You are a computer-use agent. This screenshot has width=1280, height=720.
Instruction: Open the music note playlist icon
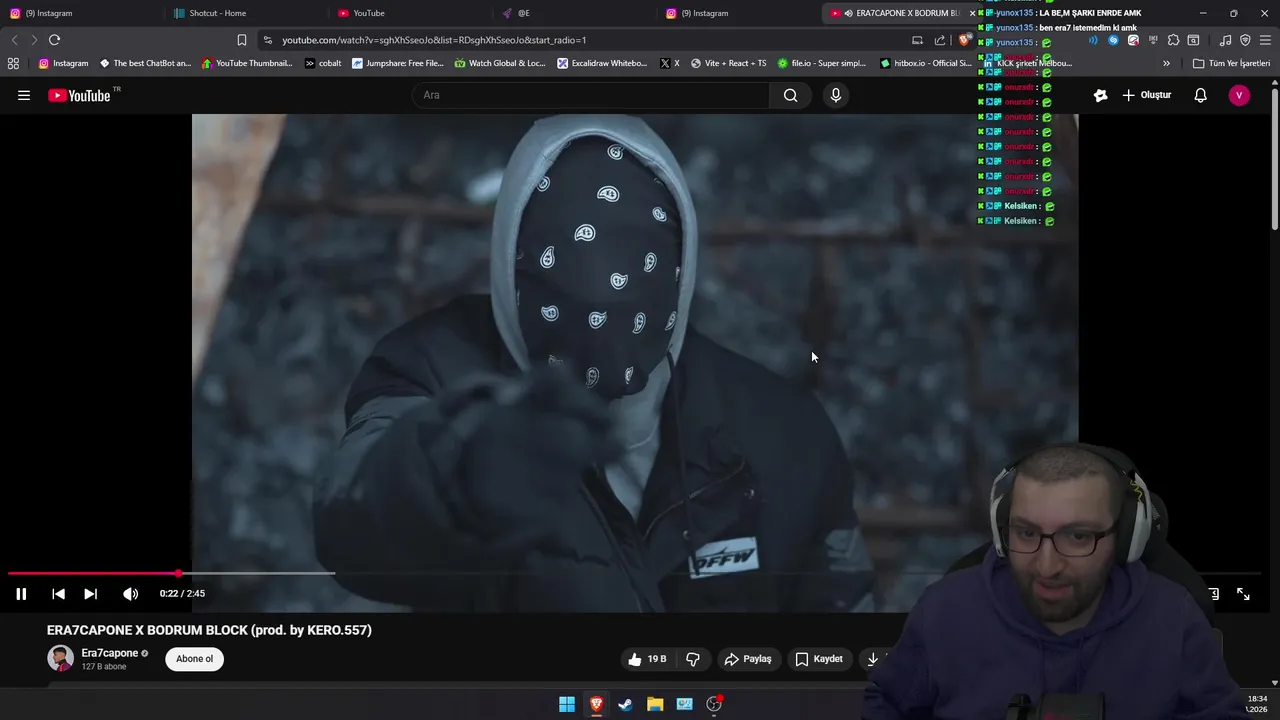(1225, 40)
